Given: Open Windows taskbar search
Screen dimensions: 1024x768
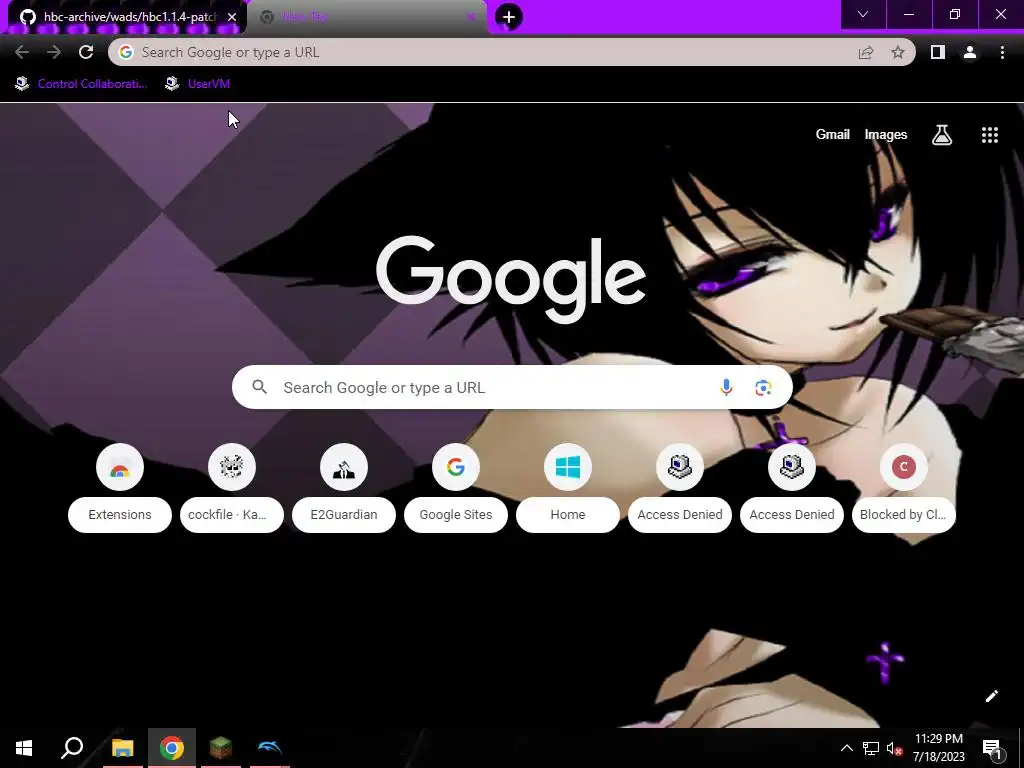Looking at the screenshot, I should click(72, 748).
